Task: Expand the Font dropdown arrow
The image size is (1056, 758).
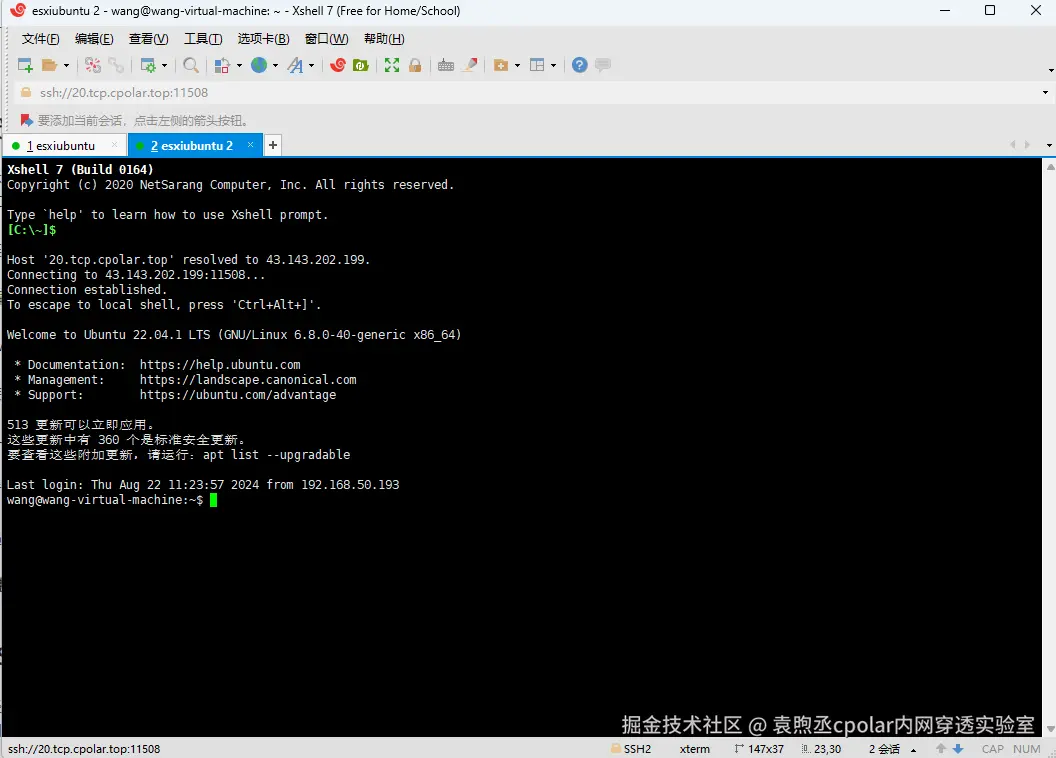Action: (311, 65)
